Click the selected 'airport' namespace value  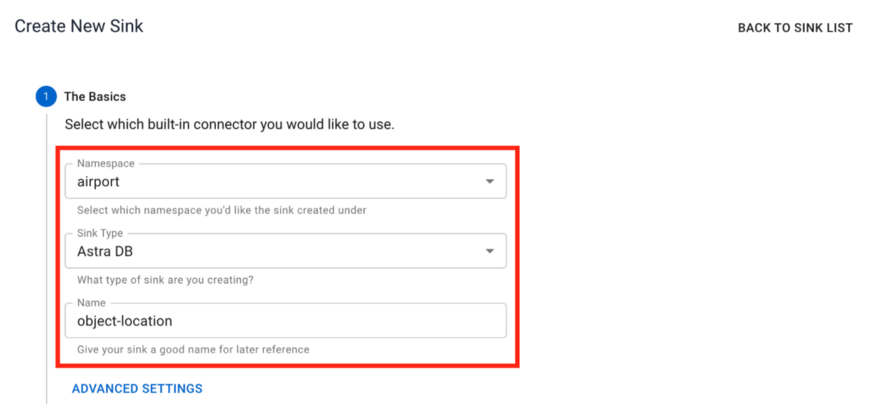pyautogui.click(x=98, y=182)
